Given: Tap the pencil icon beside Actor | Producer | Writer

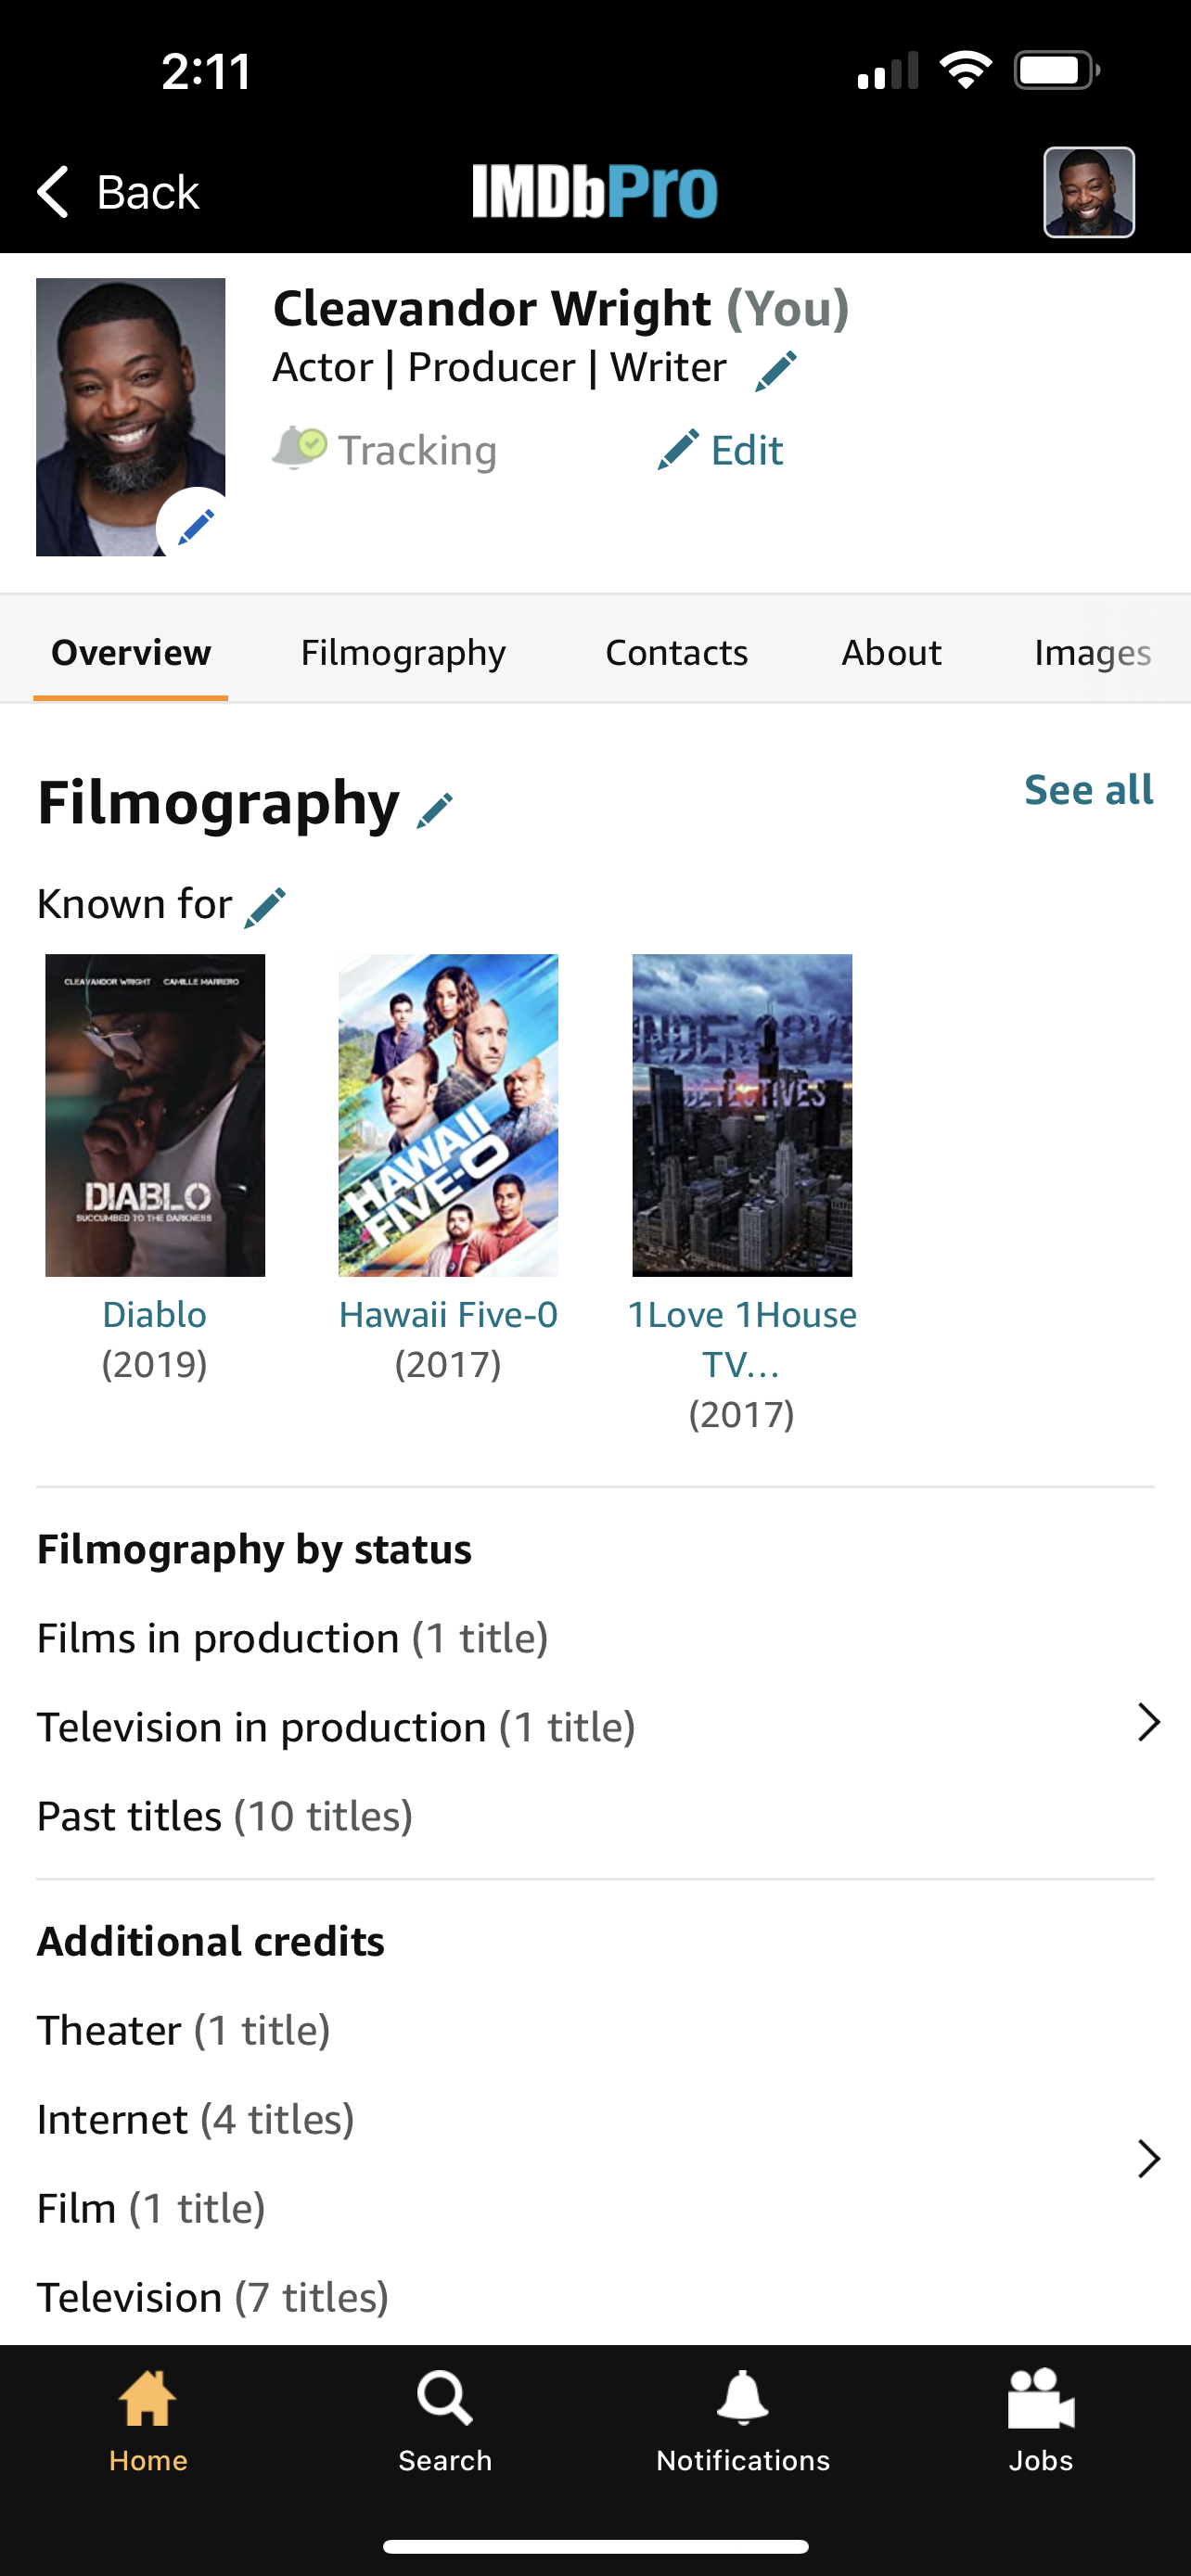Looking at the screenshot, I should coord(776,371).
